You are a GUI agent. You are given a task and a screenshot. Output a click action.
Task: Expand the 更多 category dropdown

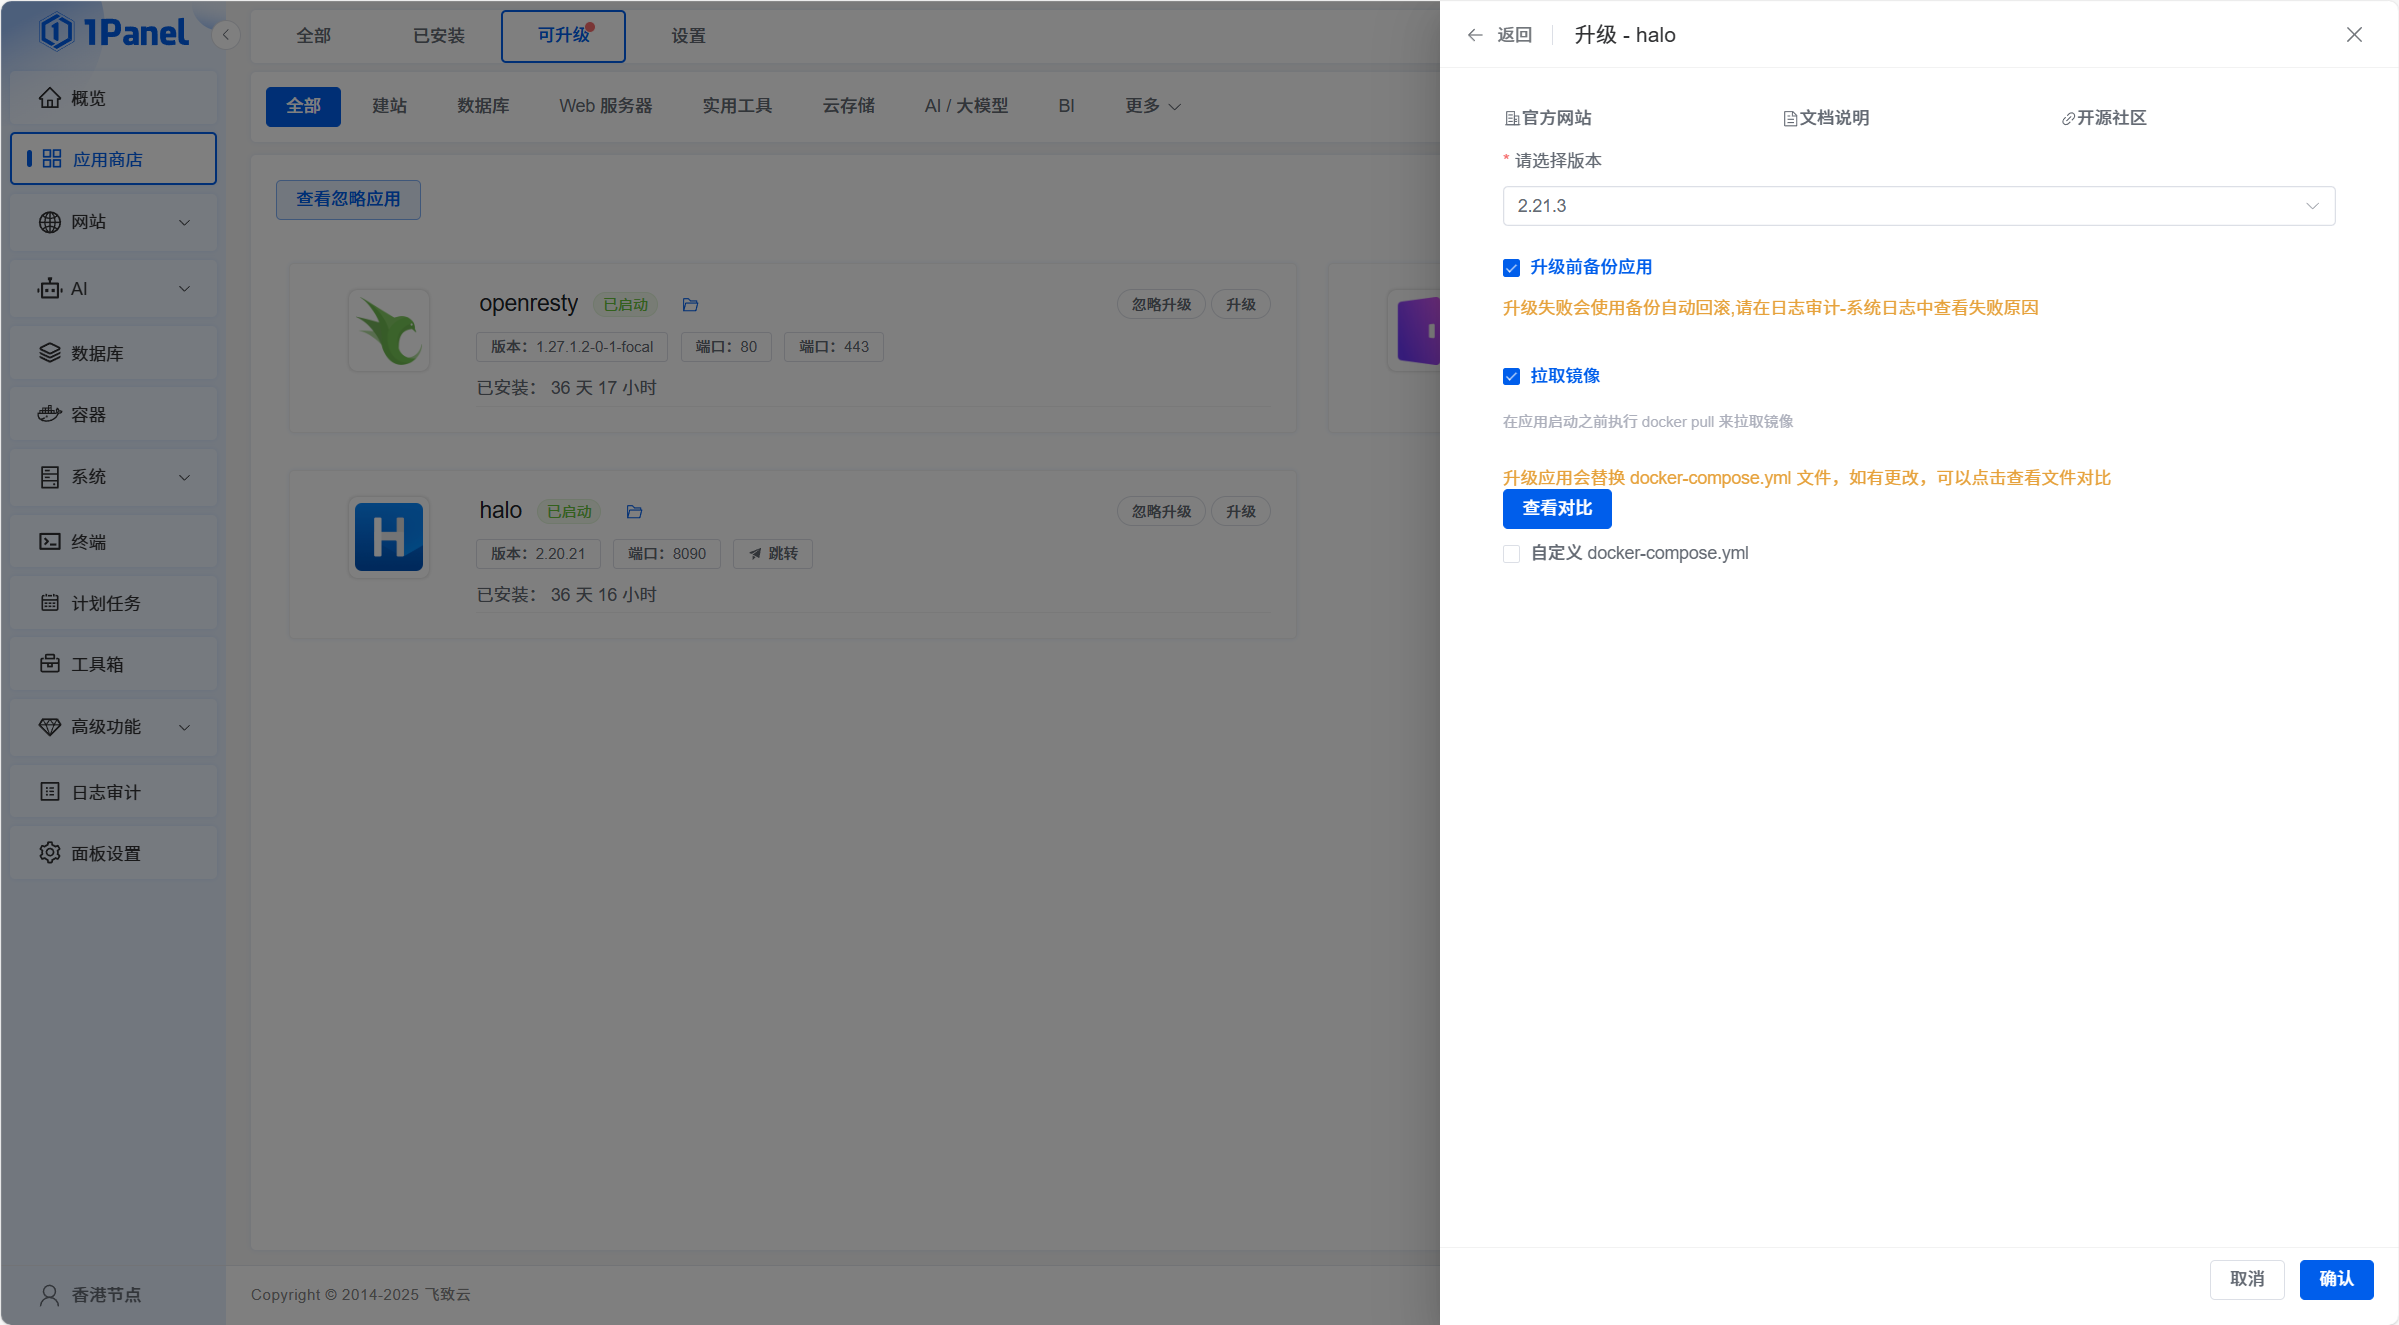click(1150, 105)
